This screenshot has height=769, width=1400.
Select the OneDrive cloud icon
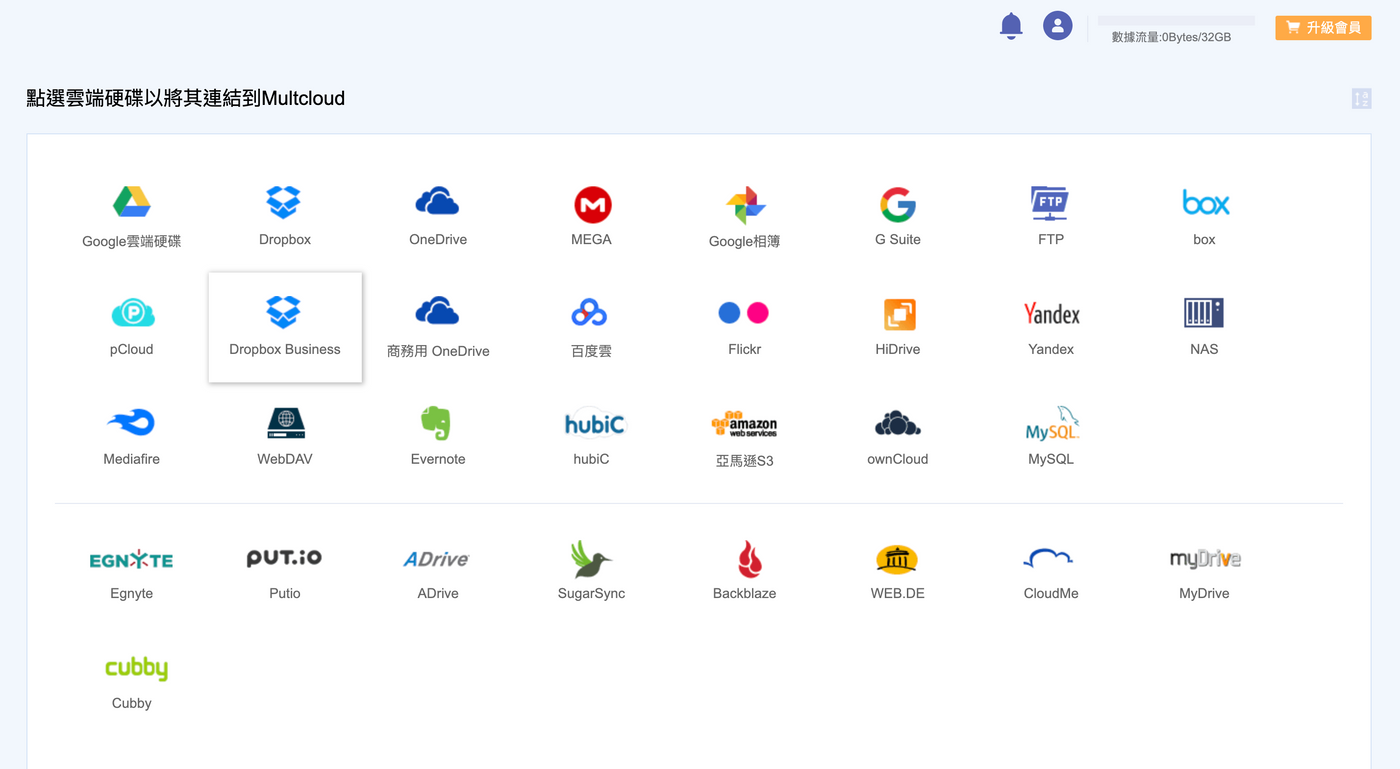(x=437, y=203)
